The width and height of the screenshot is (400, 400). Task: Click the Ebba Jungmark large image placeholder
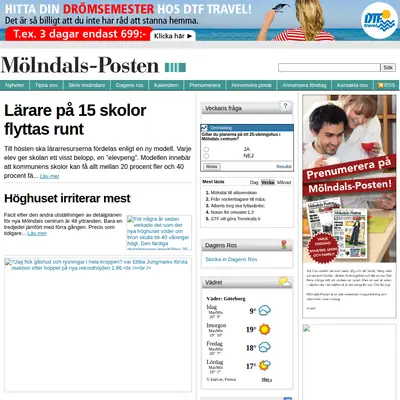click(x=98, y=325)
